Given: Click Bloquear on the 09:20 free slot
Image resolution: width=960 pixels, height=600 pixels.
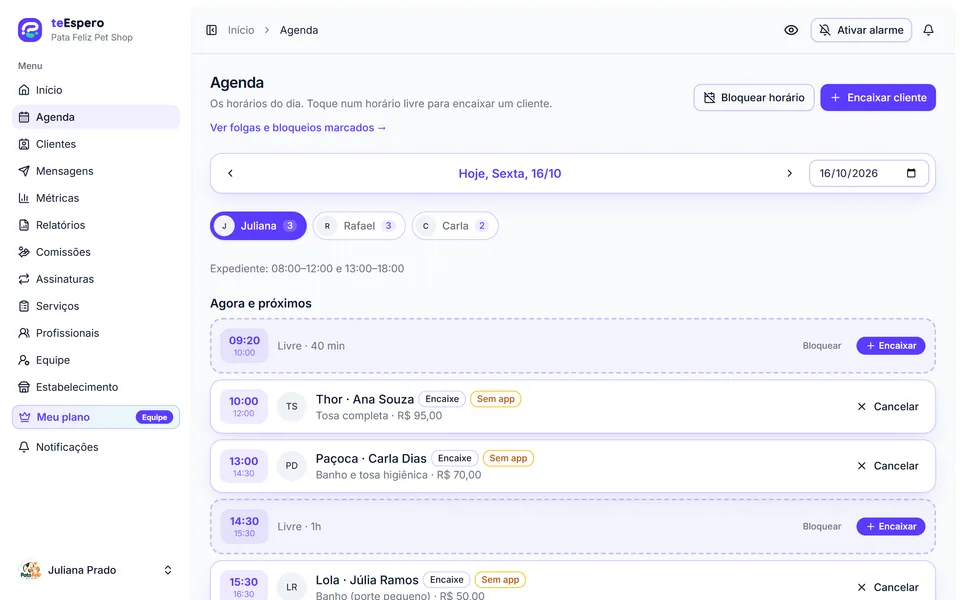Looking at the screenshot, I should point(822,345).
